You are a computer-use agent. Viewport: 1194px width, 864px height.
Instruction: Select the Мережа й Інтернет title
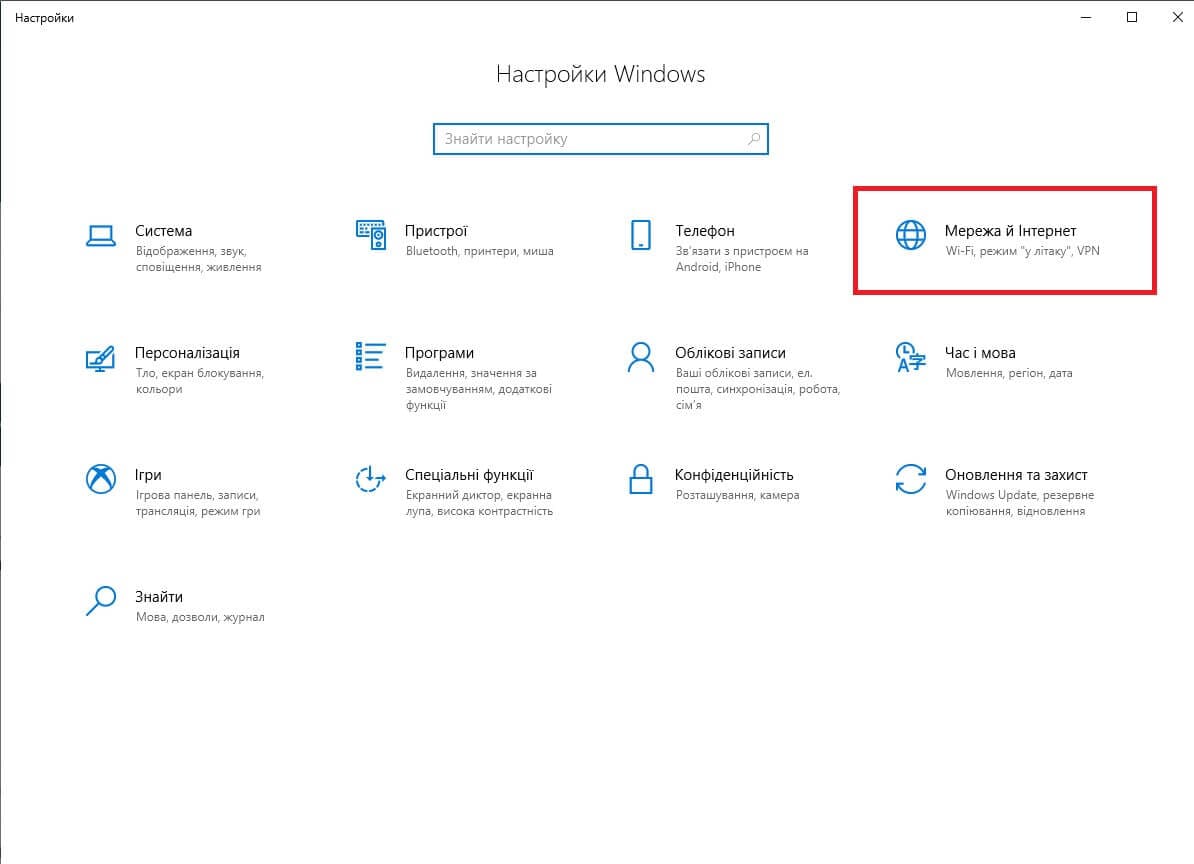1010,231
